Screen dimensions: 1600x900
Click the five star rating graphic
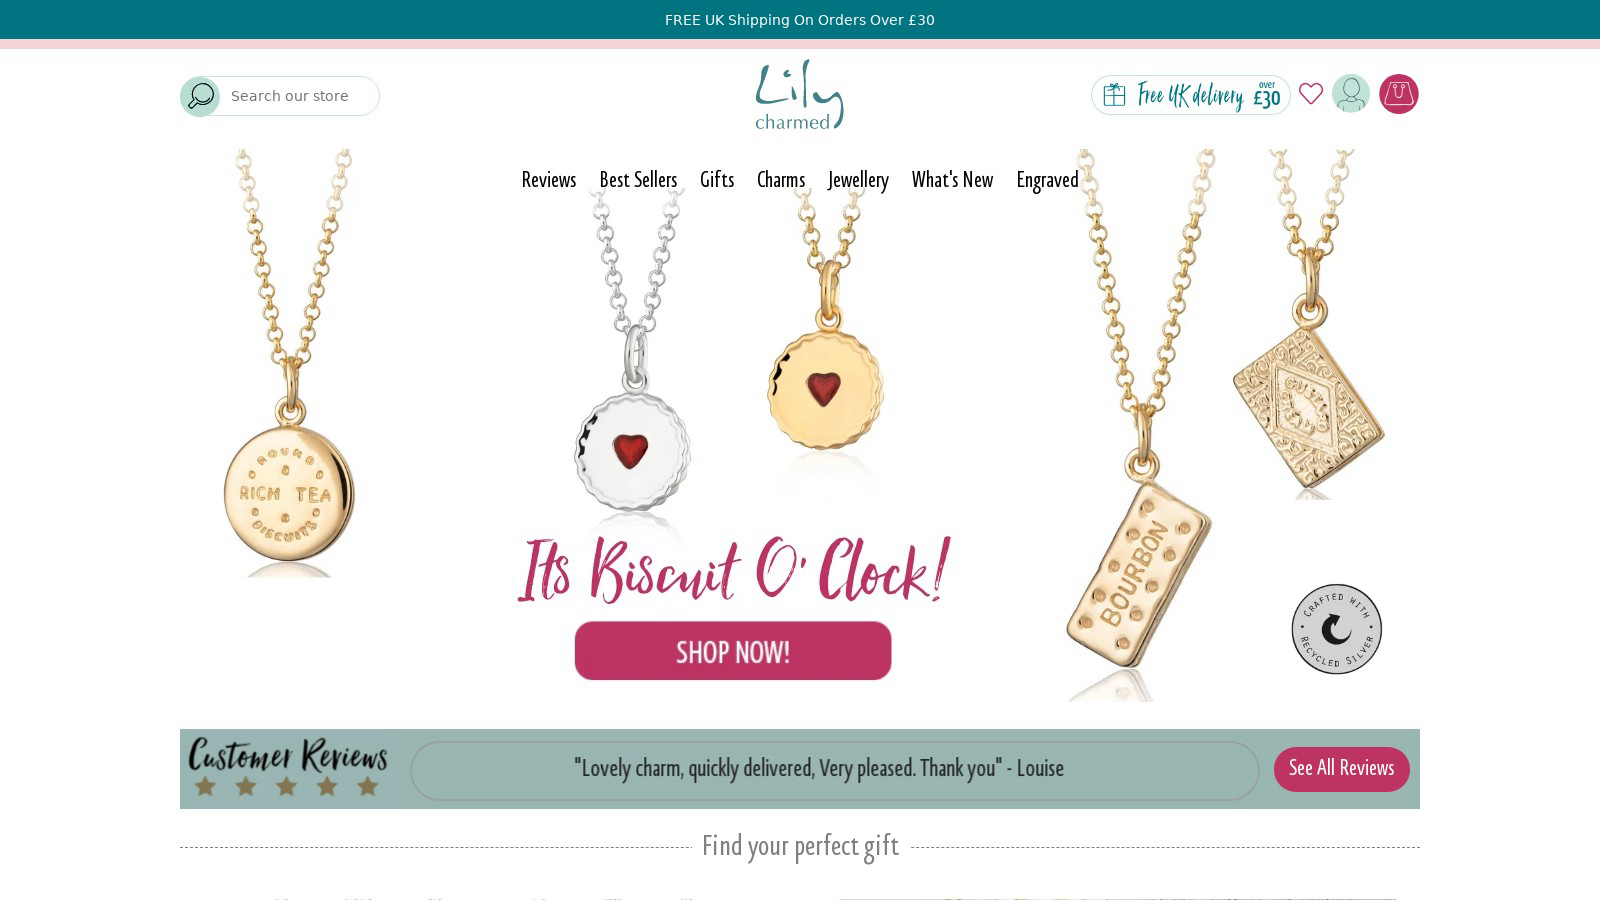click(x=287, y=787)
